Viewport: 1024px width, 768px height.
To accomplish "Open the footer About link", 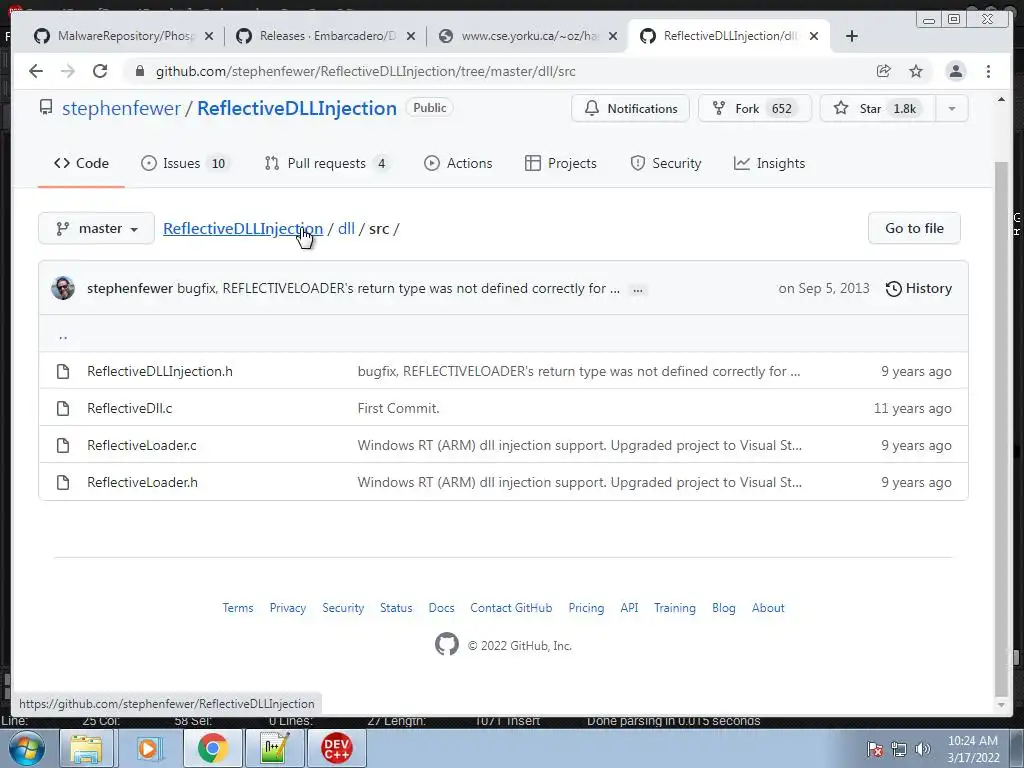I will (768, 607).
